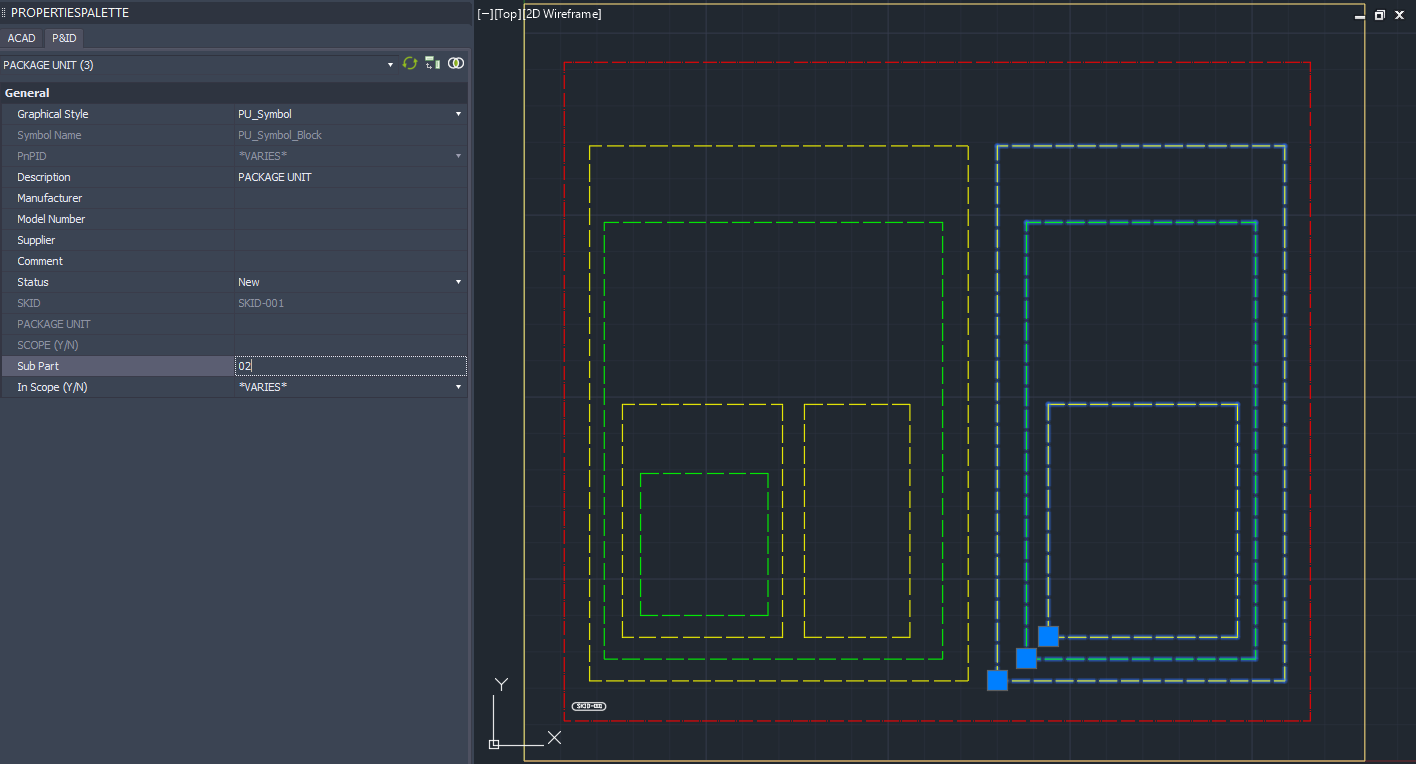1416x764 pixels.
Task: Click the overlapping circles intersection icon
Action: 456,63
